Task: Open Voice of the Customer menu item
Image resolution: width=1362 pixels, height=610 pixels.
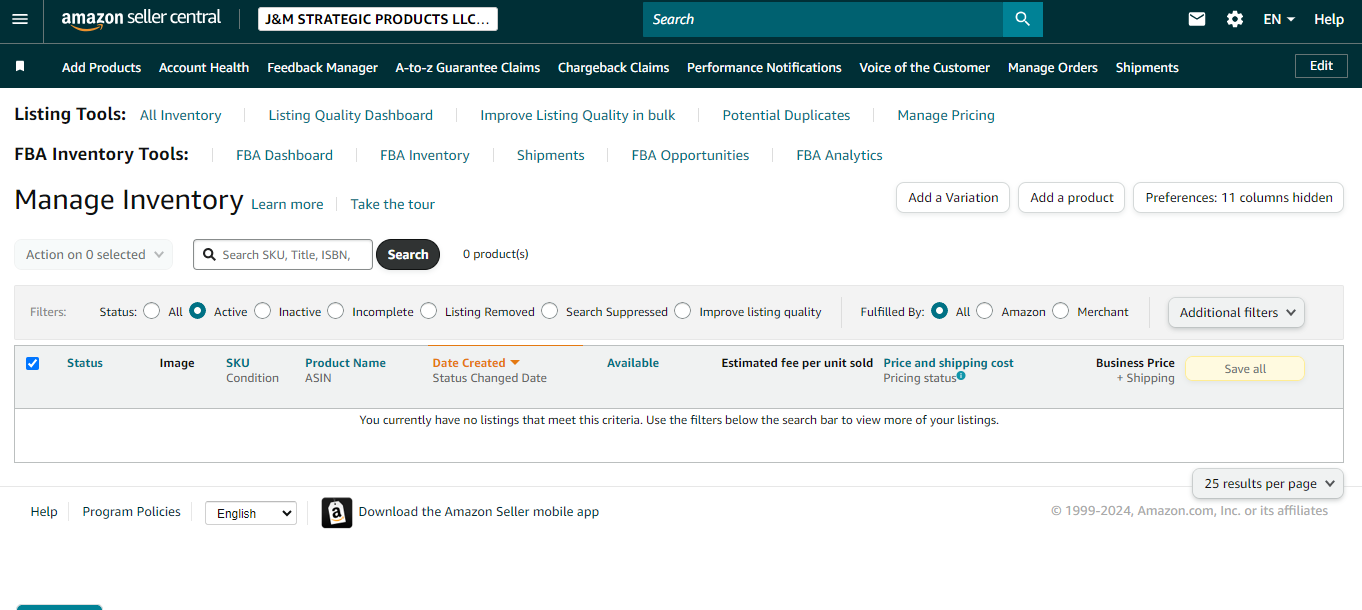Action: tap(924, 68)
